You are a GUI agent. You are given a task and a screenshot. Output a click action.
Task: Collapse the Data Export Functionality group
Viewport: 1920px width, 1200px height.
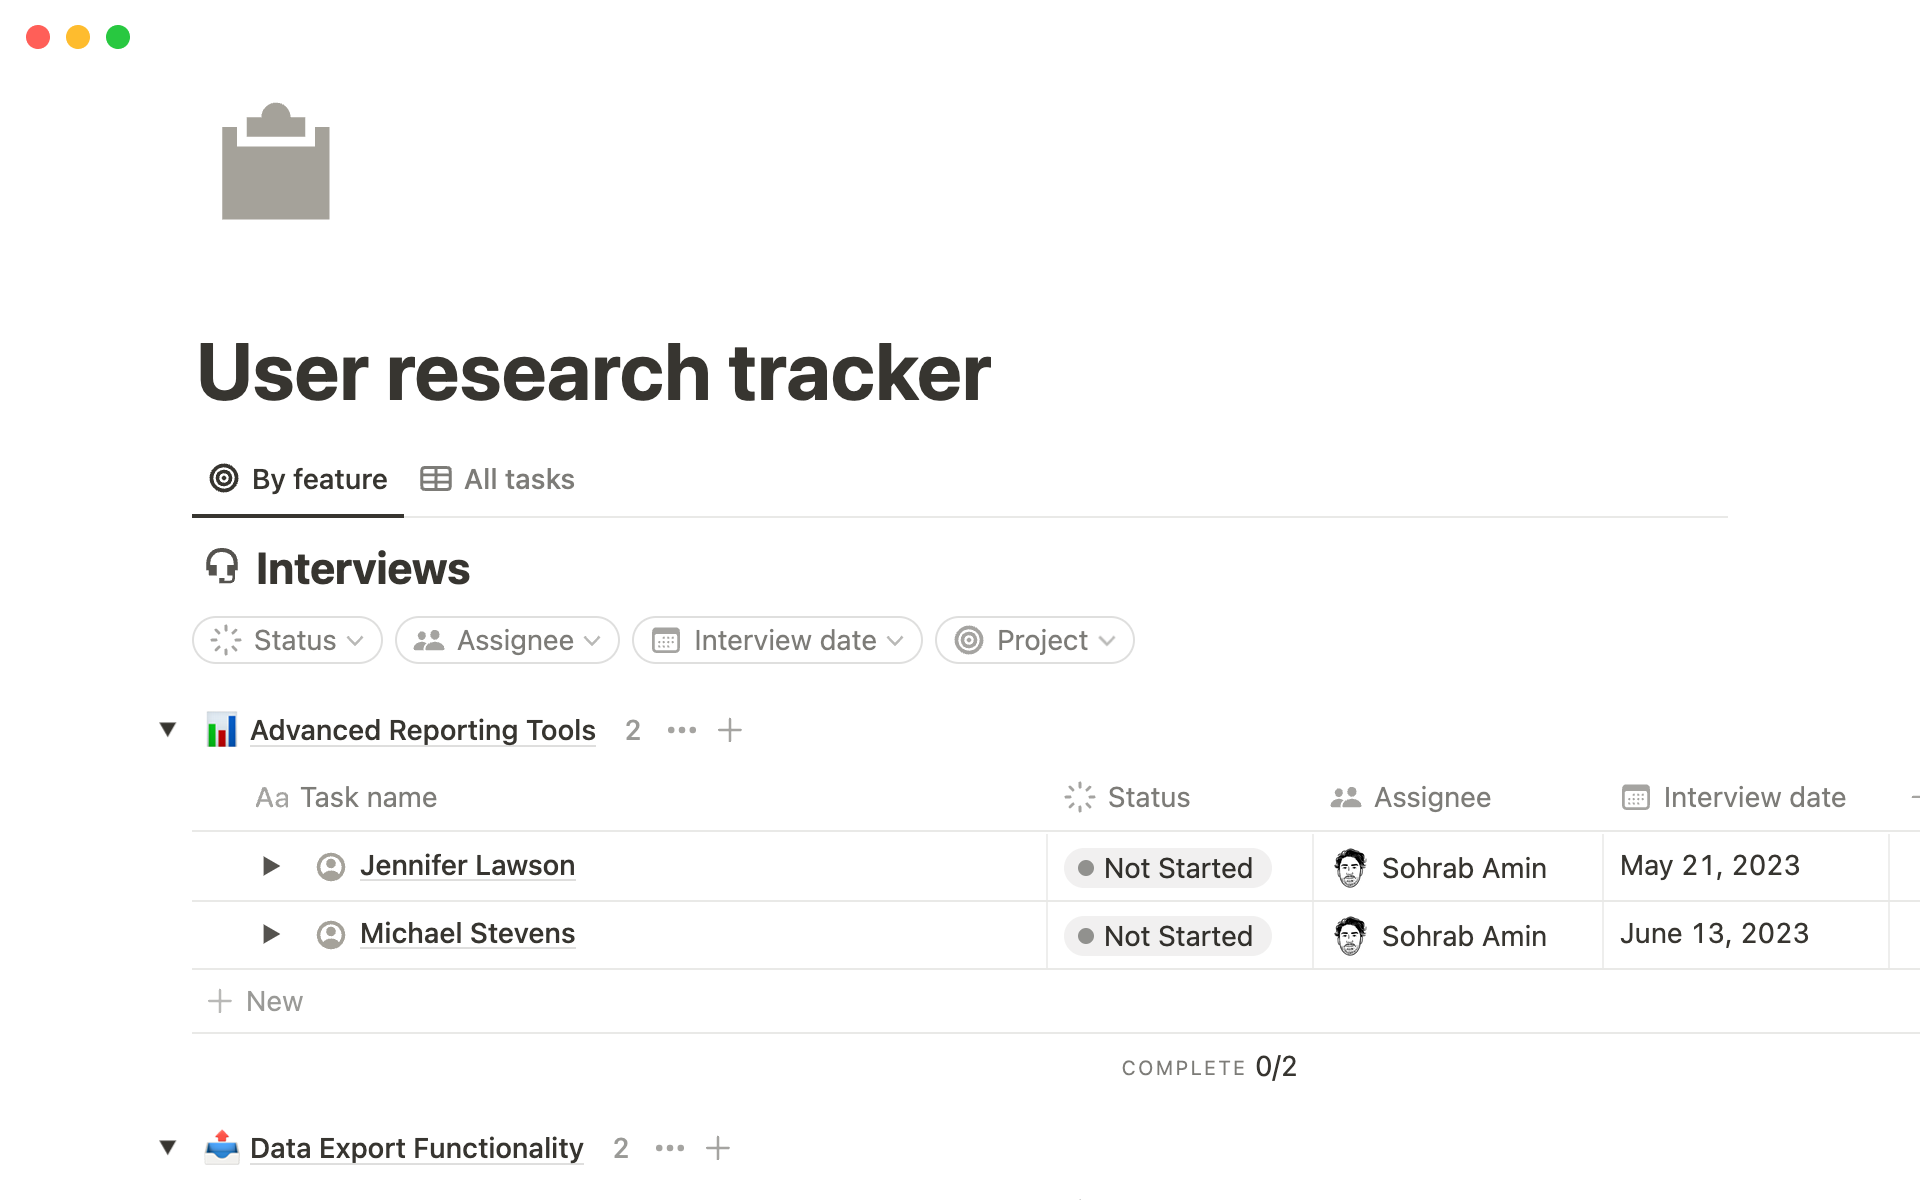tap(168, 1148)
